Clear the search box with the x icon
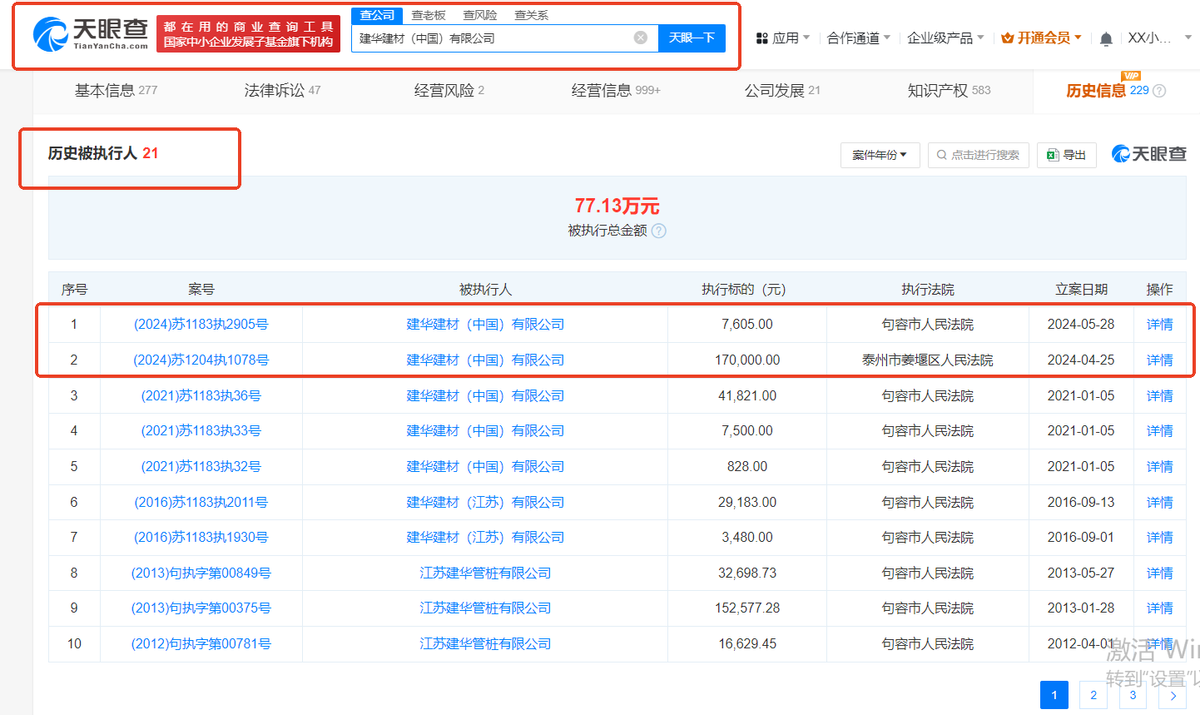The width and height of the screenshot is (1200, 715). (639, 37)
